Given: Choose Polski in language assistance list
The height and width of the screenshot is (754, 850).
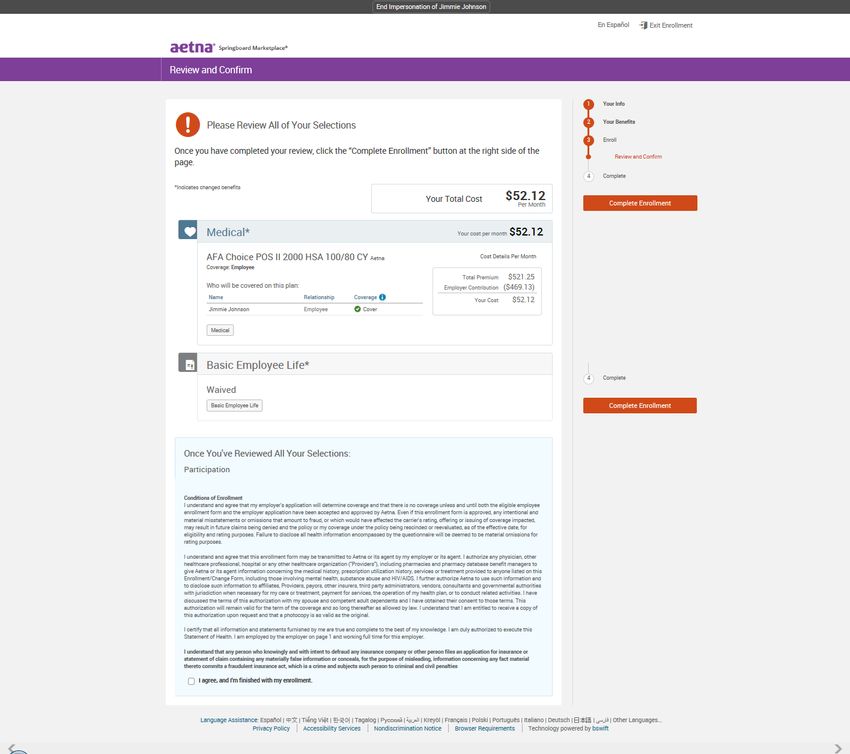Looking at the screenshot, I should click(480, 720).
